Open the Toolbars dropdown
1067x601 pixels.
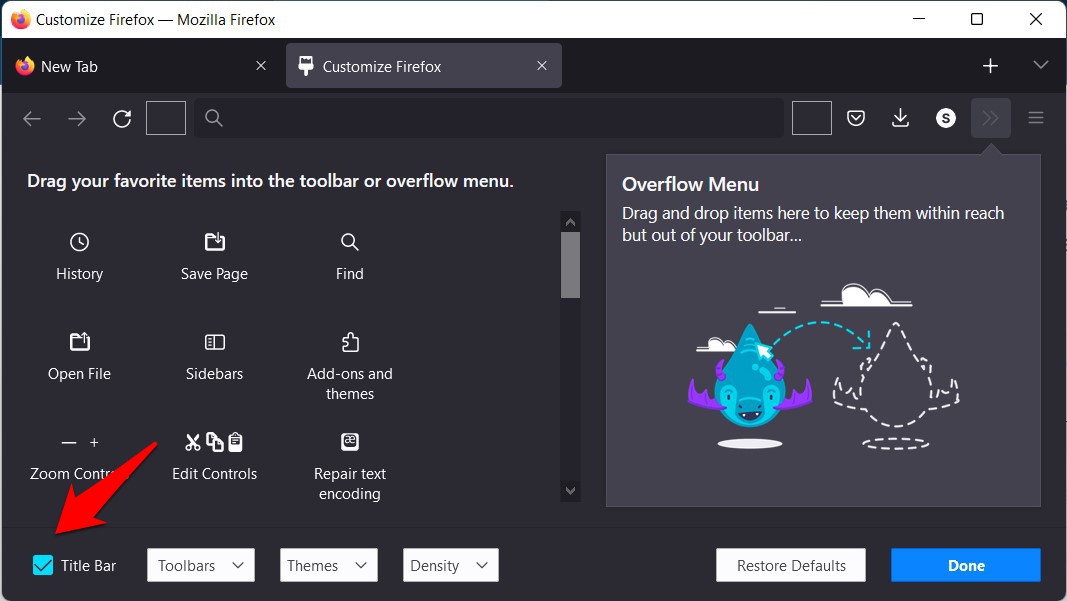coord(200,566)
